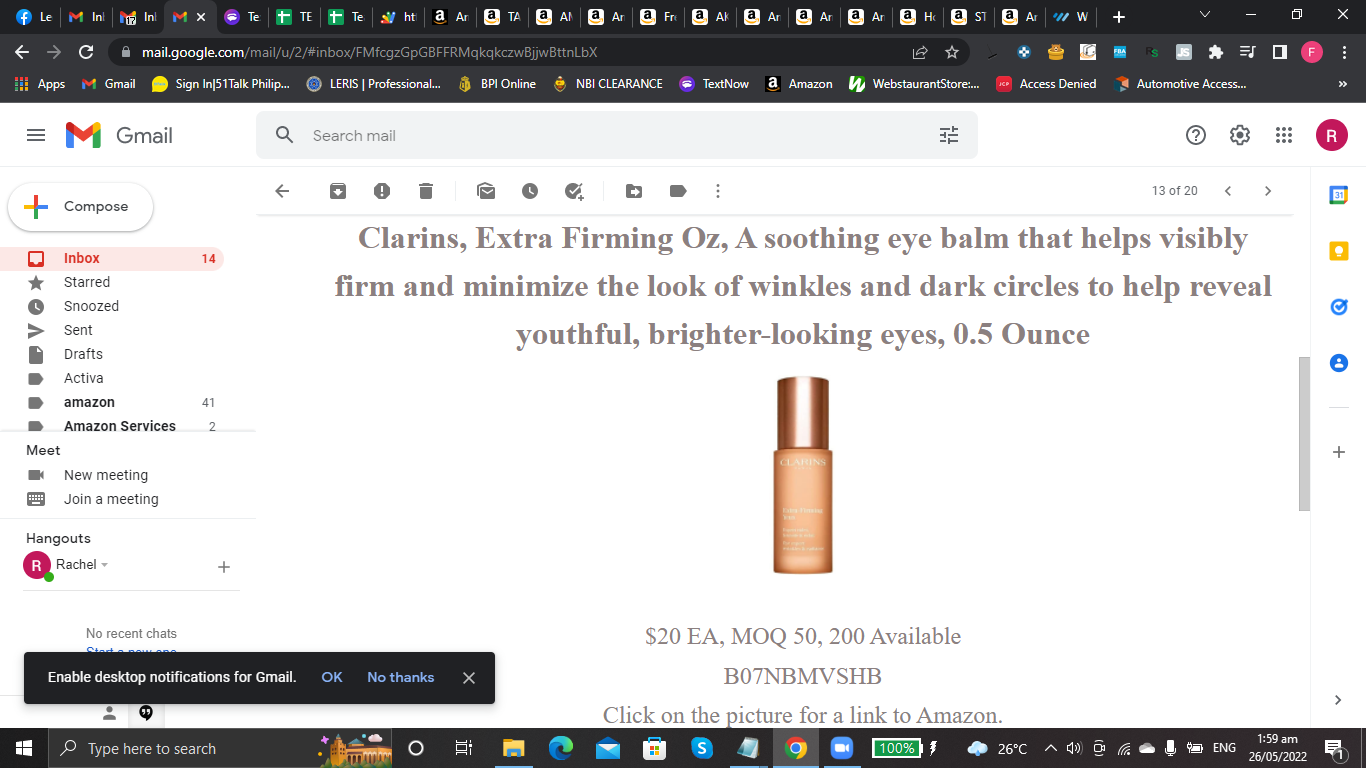Expand the Rachel Hangouts status dropdown
Viewport: 1366px width, 768px height.
(x=104, y=565)
